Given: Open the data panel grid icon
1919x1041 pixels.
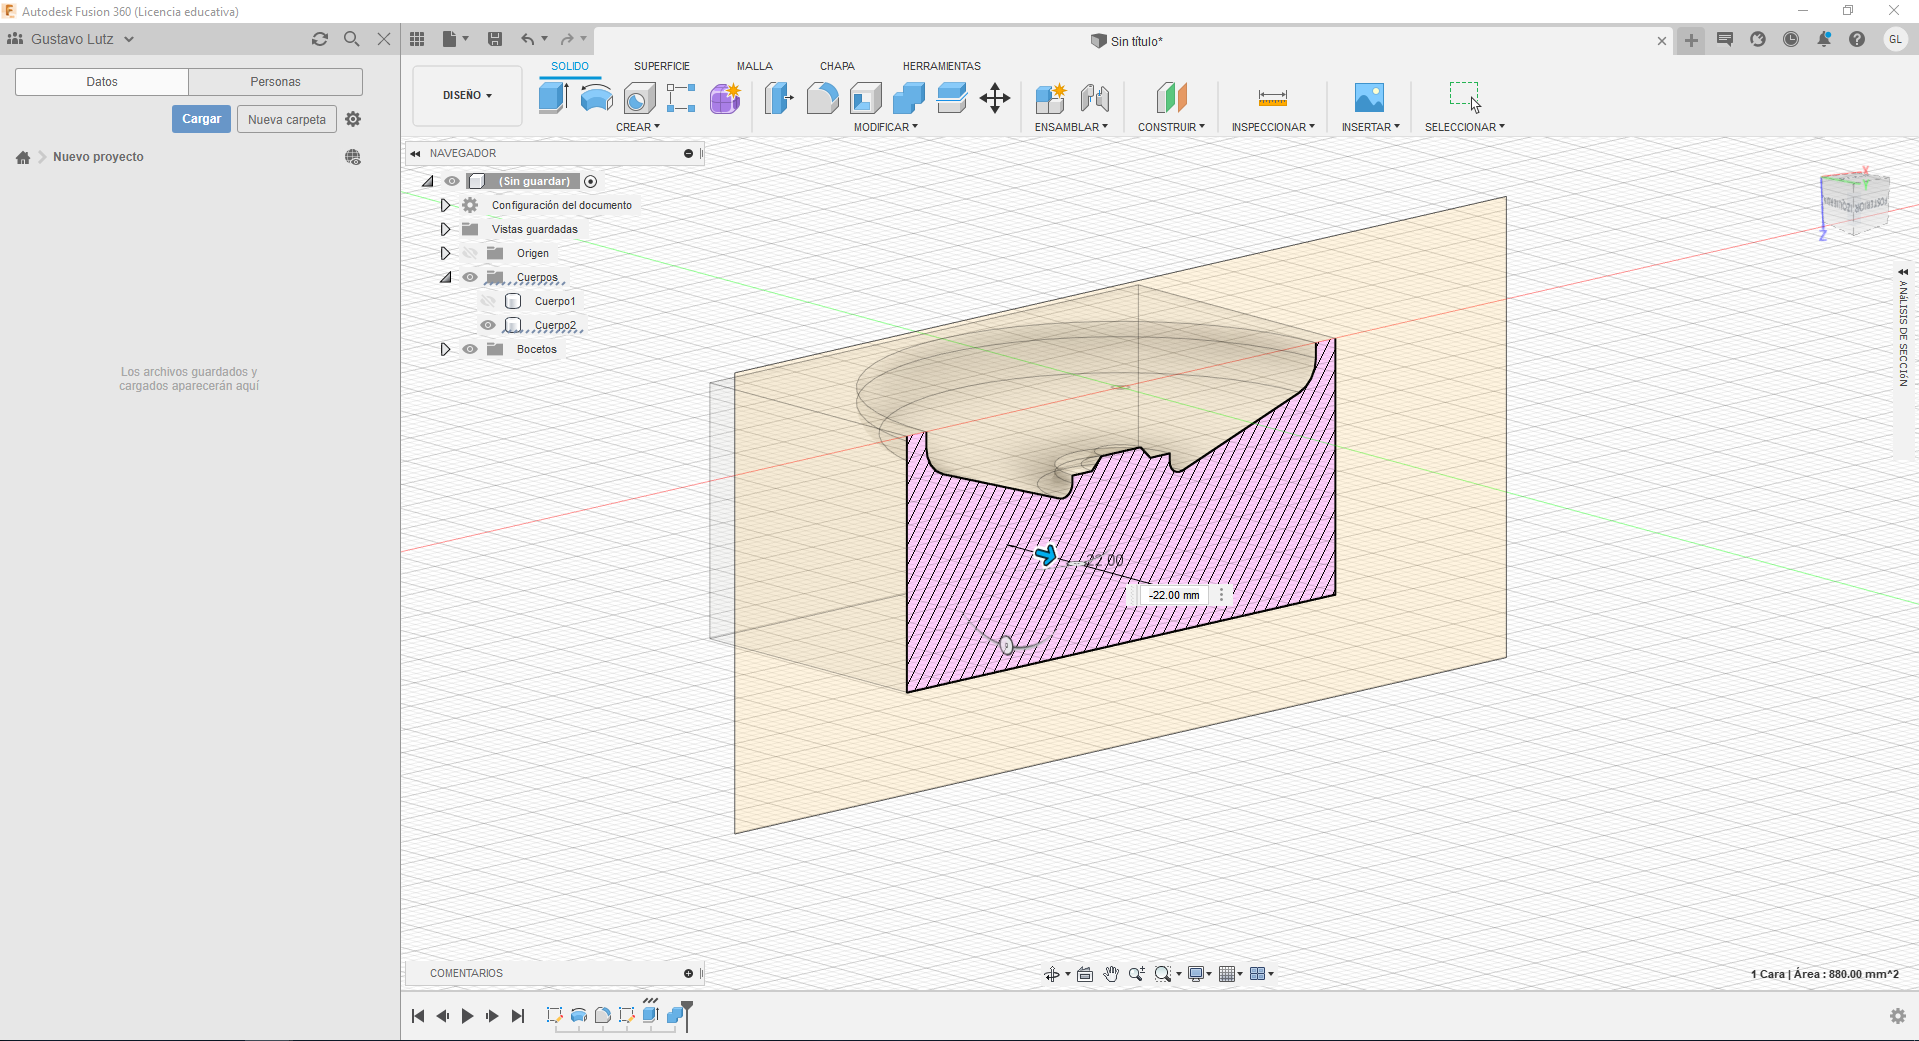Looking at the screenshot, I should 417,39.
